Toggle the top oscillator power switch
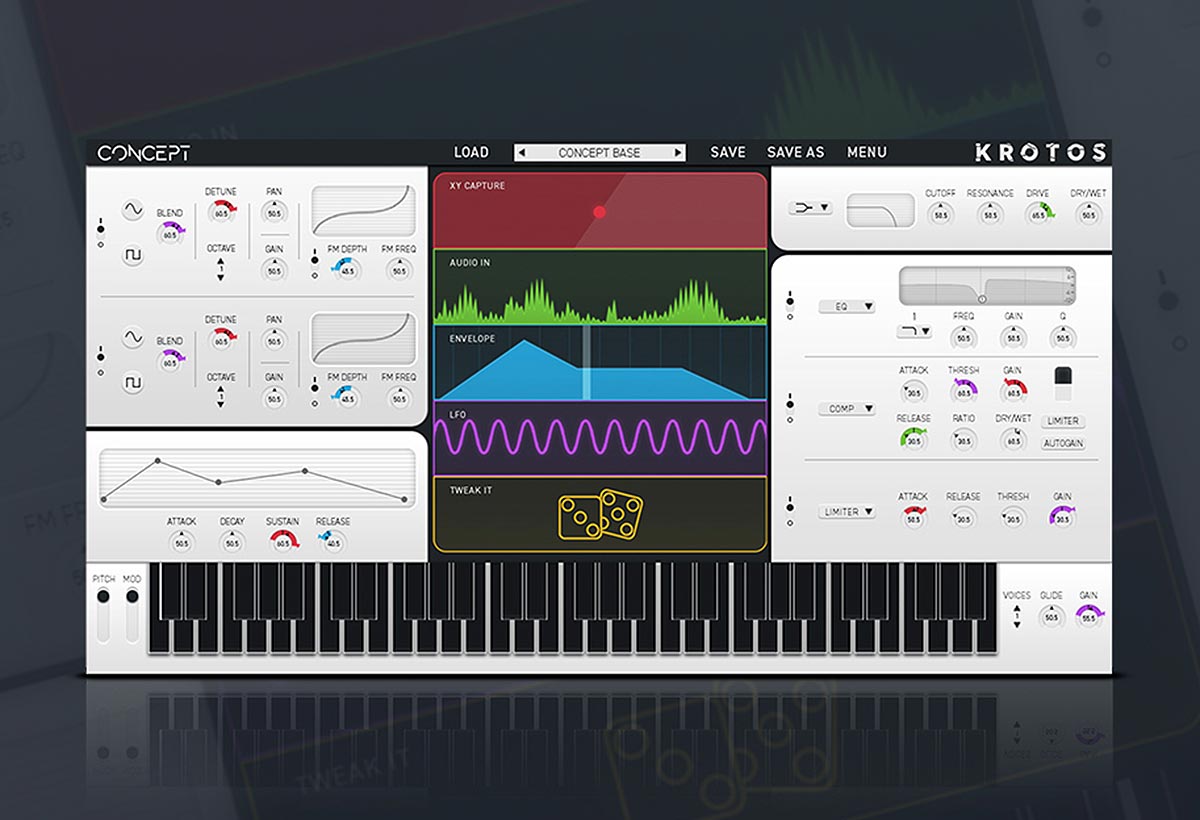The image size is (1200, 820). 100,234
